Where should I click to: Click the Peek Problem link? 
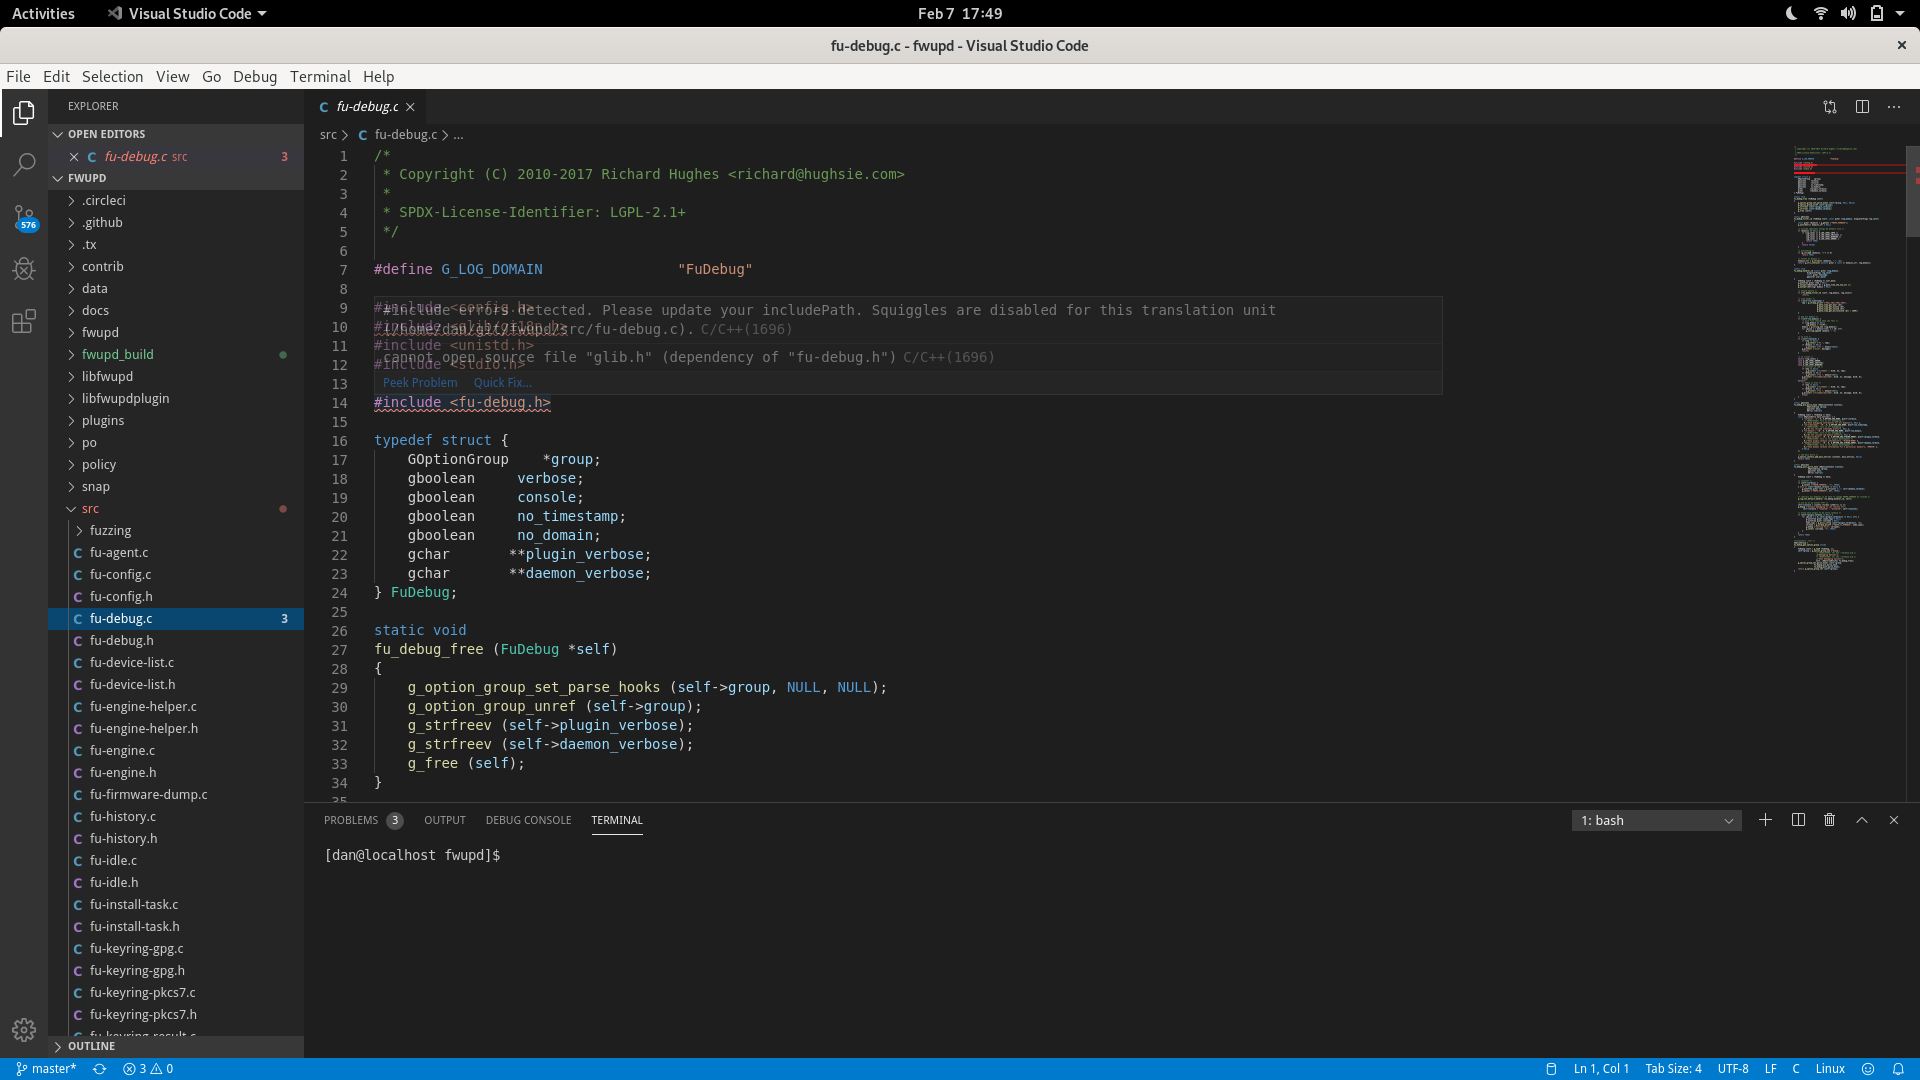[x=420, y=383]
